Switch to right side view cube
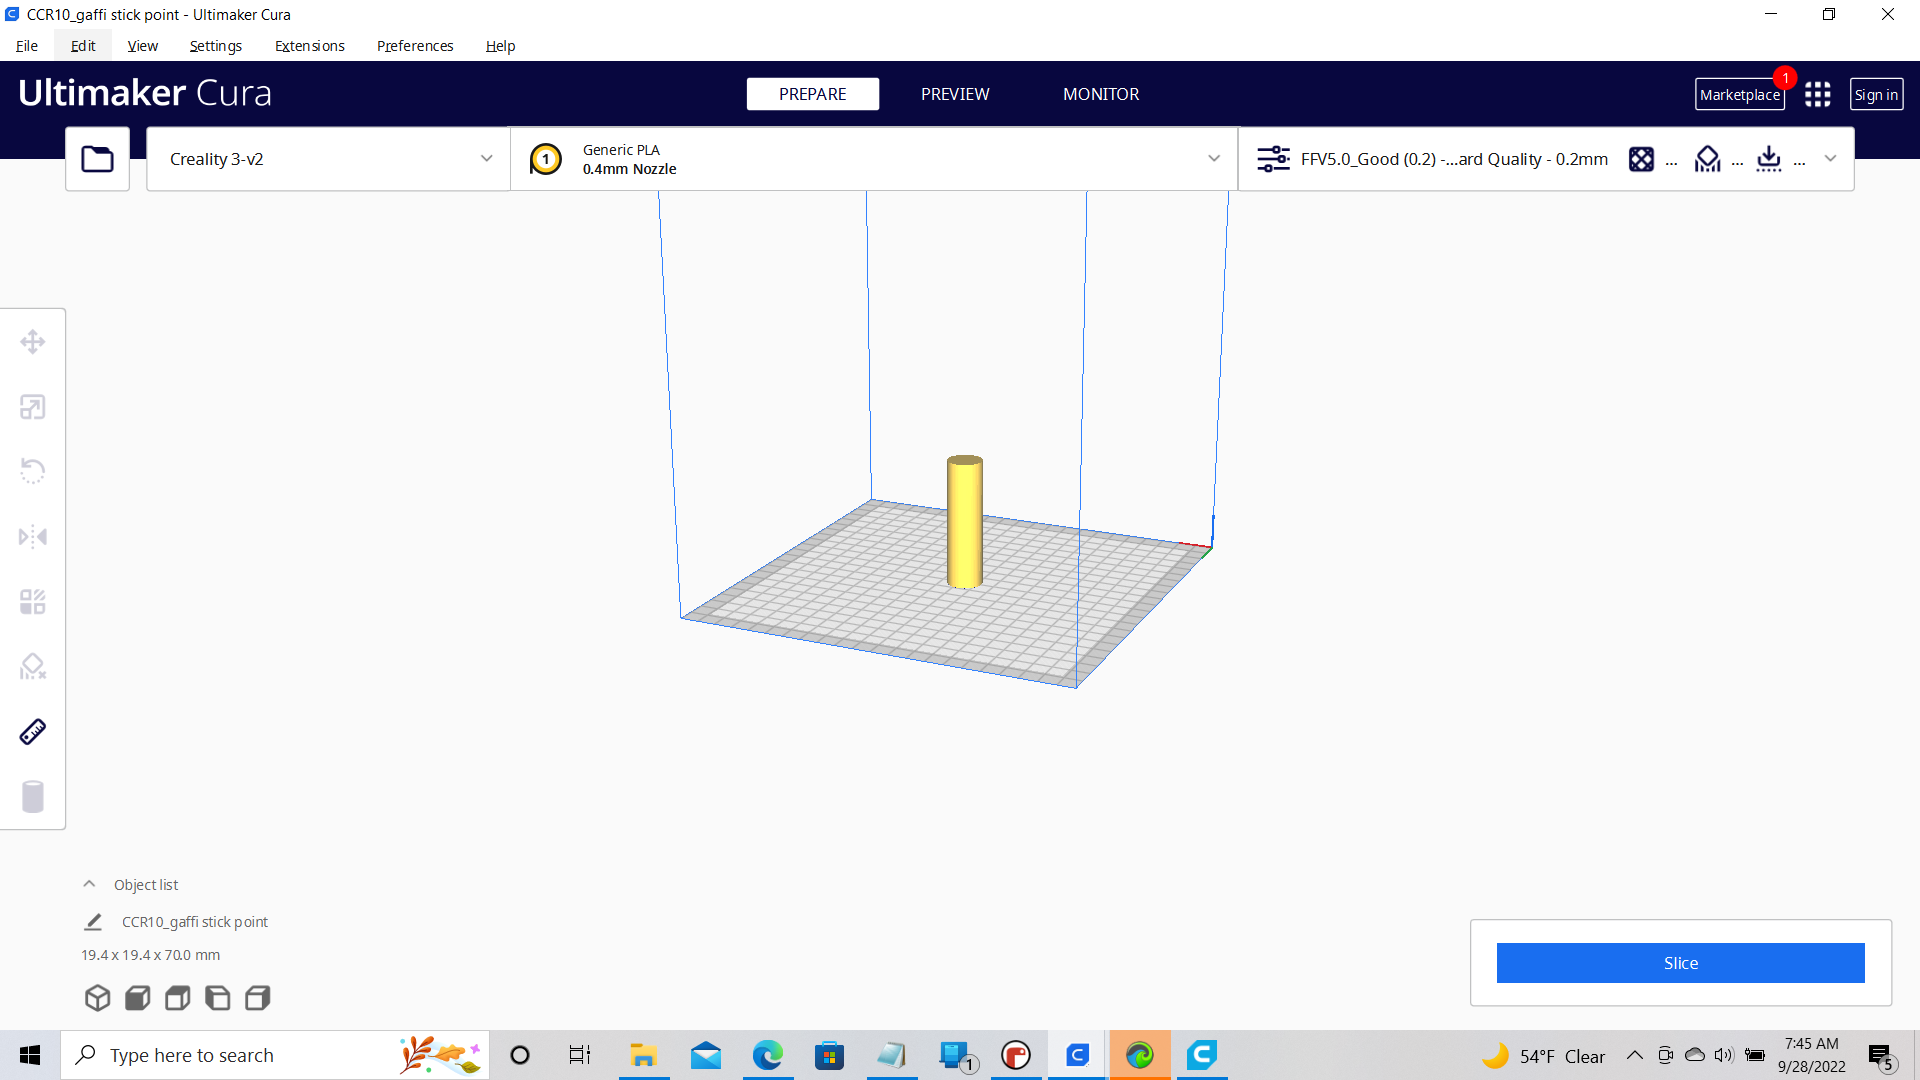Viewport: 1920px width, 1080px height. 258,998
